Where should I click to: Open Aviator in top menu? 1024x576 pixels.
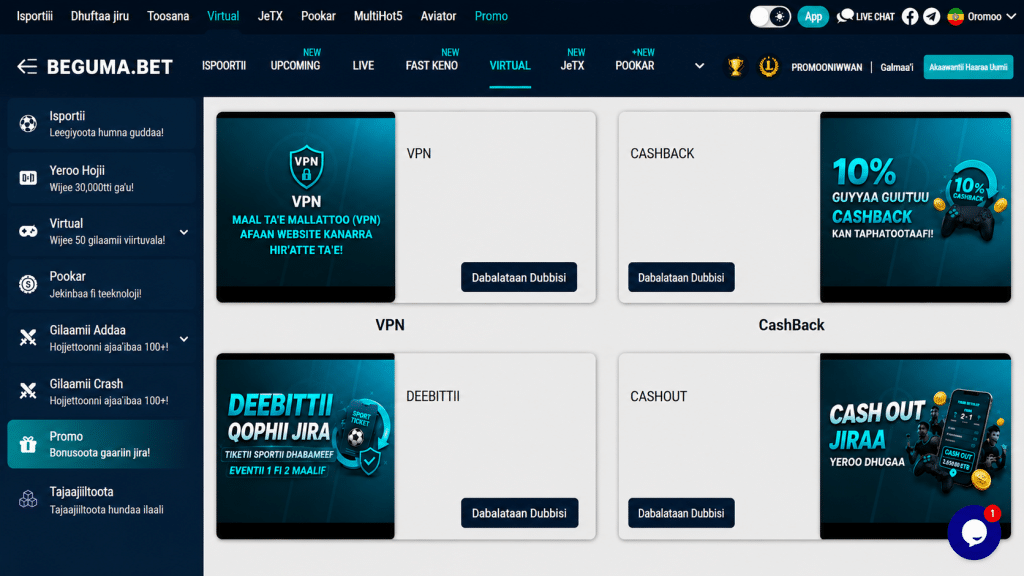(438, 16)
